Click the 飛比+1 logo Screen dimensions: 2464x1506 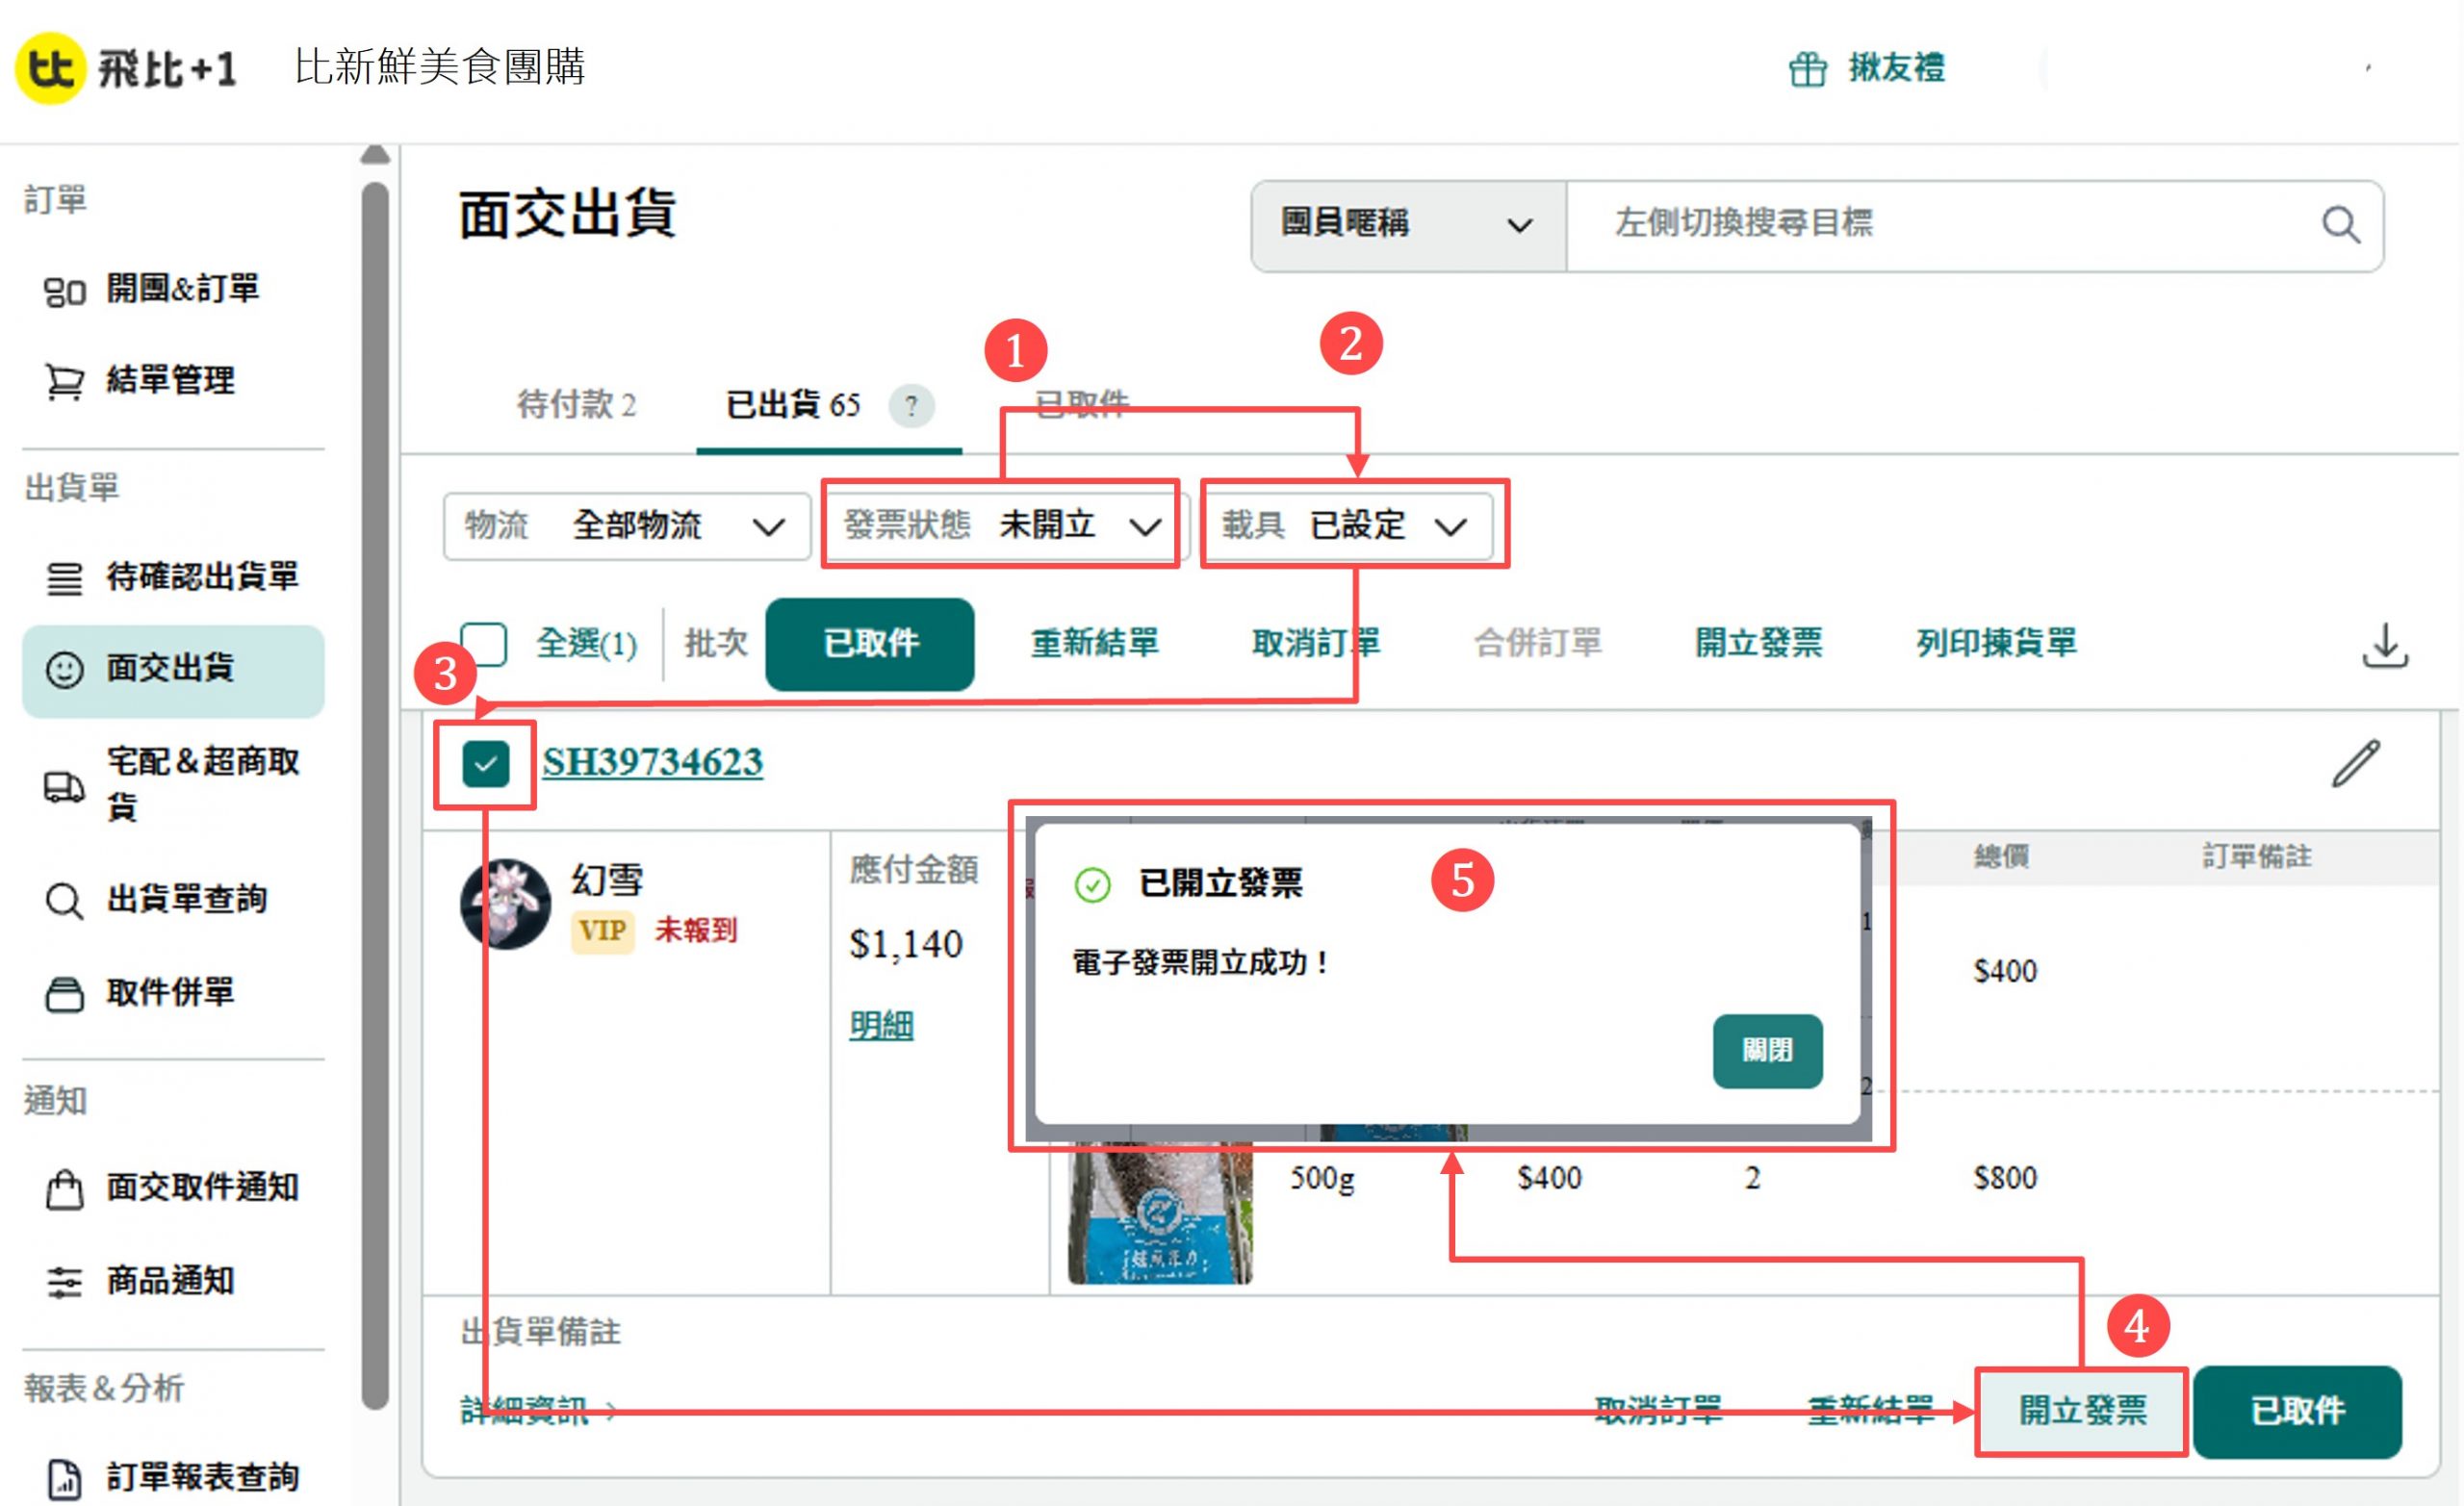(x=126, y=69)
